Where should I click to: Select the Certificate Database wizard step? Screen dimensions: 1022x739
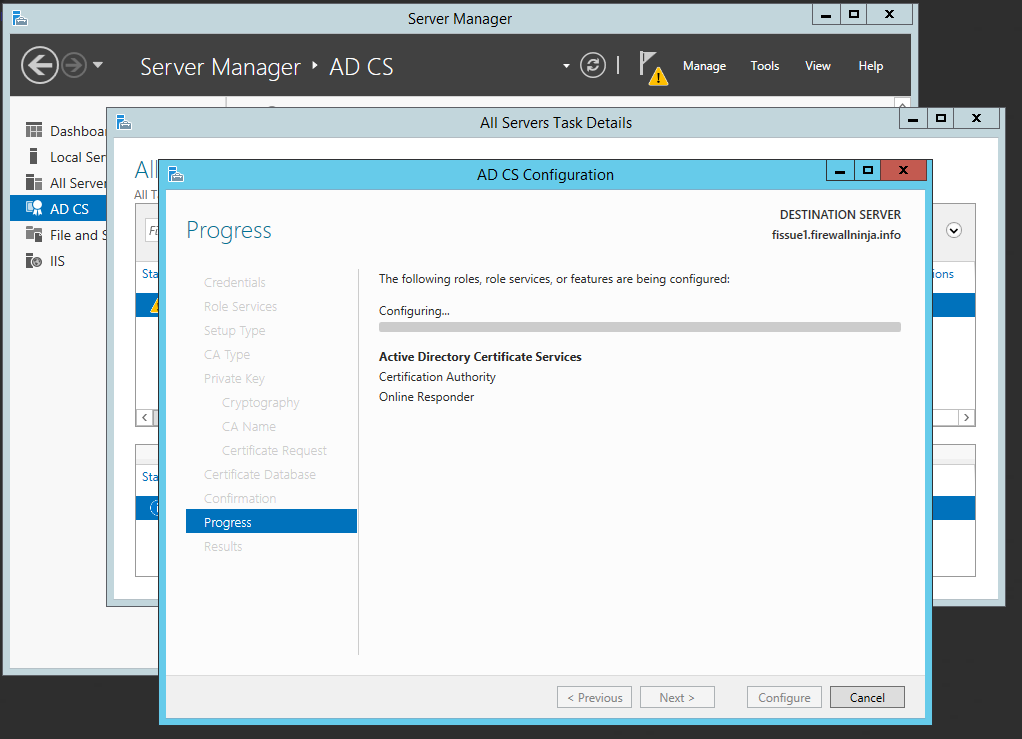(x=259, y=474)
